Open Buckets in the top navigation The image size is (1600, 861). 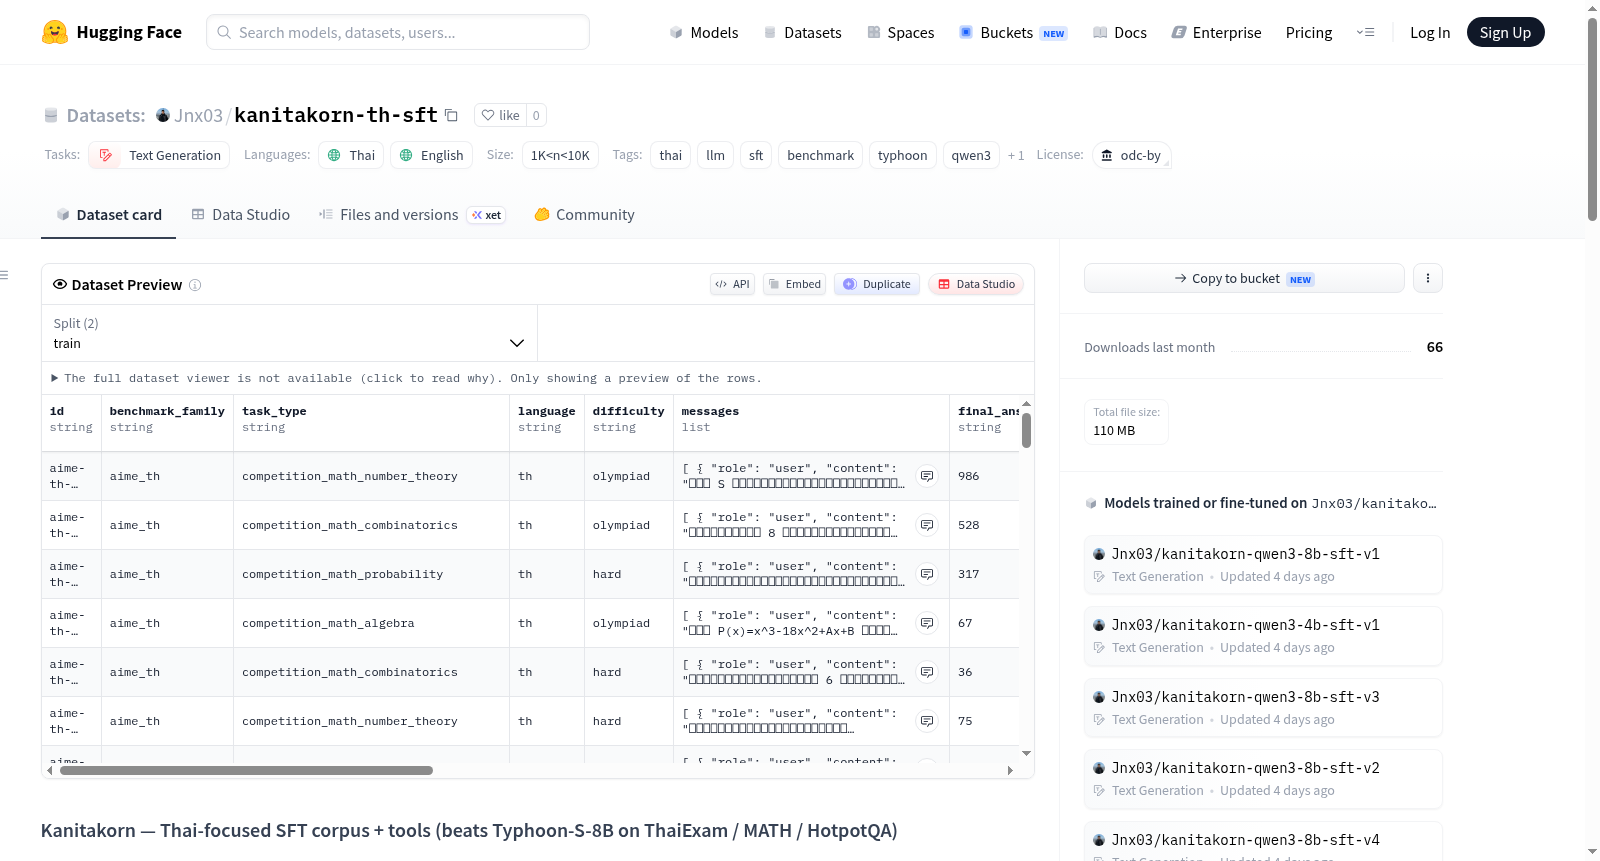tap(1013, 32)
